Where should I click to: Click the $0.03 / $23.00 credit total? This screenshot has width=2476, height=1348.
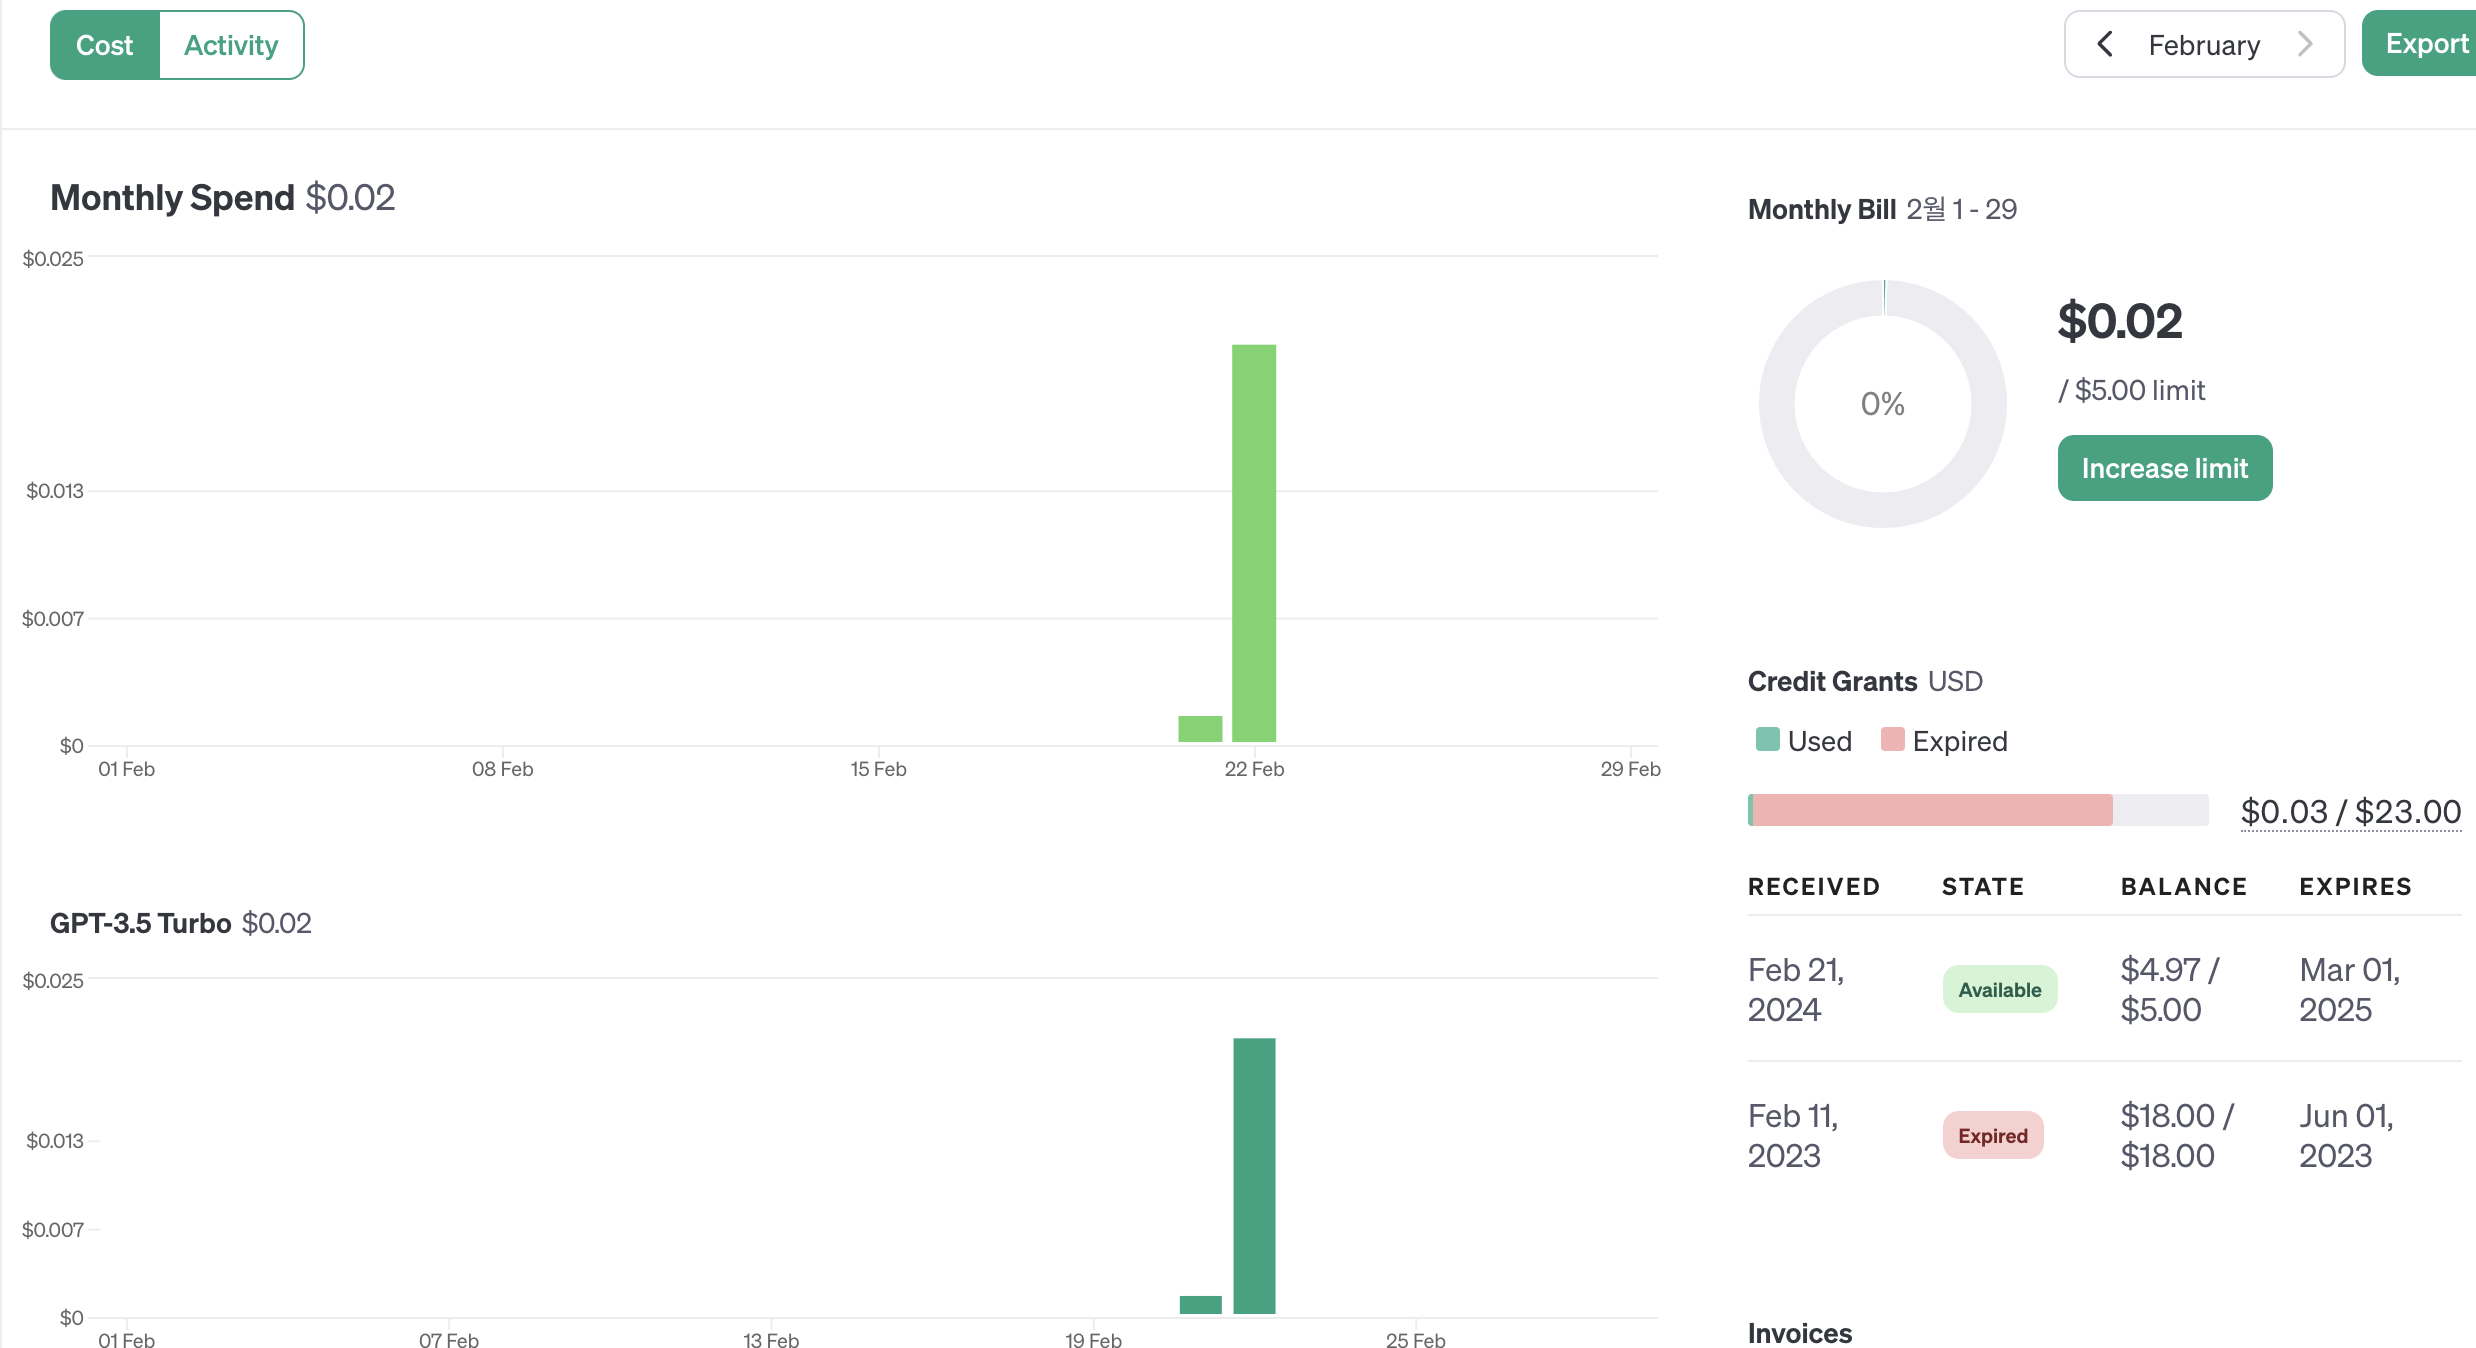click(2350, 812)
